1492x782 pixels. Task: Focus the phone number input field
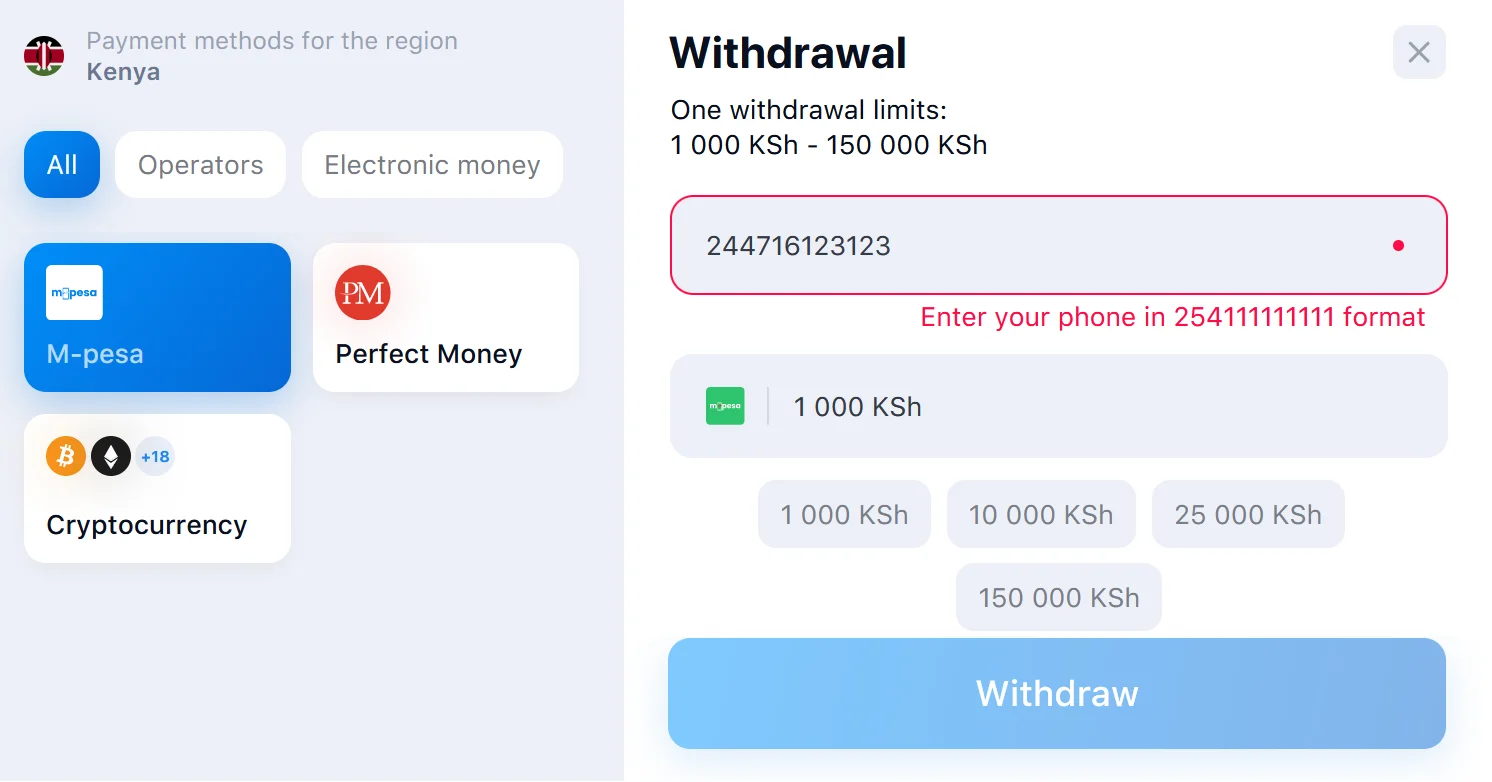(x=1058, y=245)
